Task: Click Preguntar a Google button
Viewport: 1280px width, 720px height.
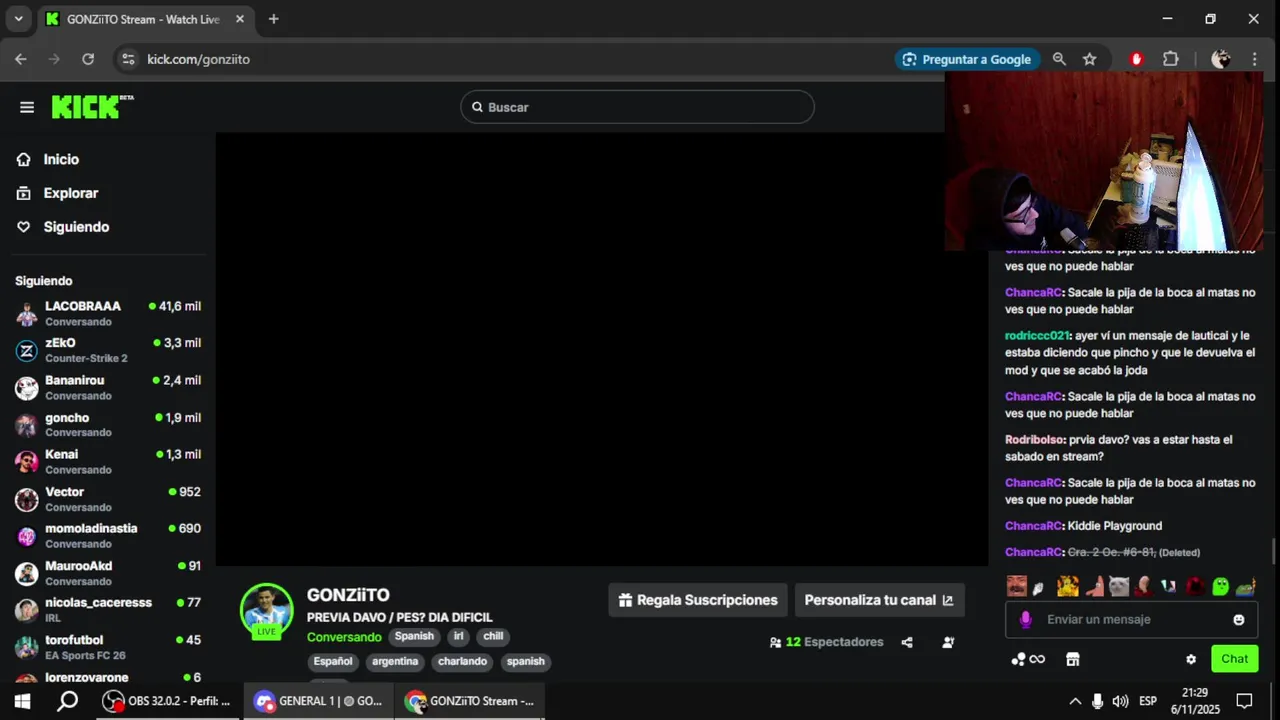Action: [x=967, y=59]
